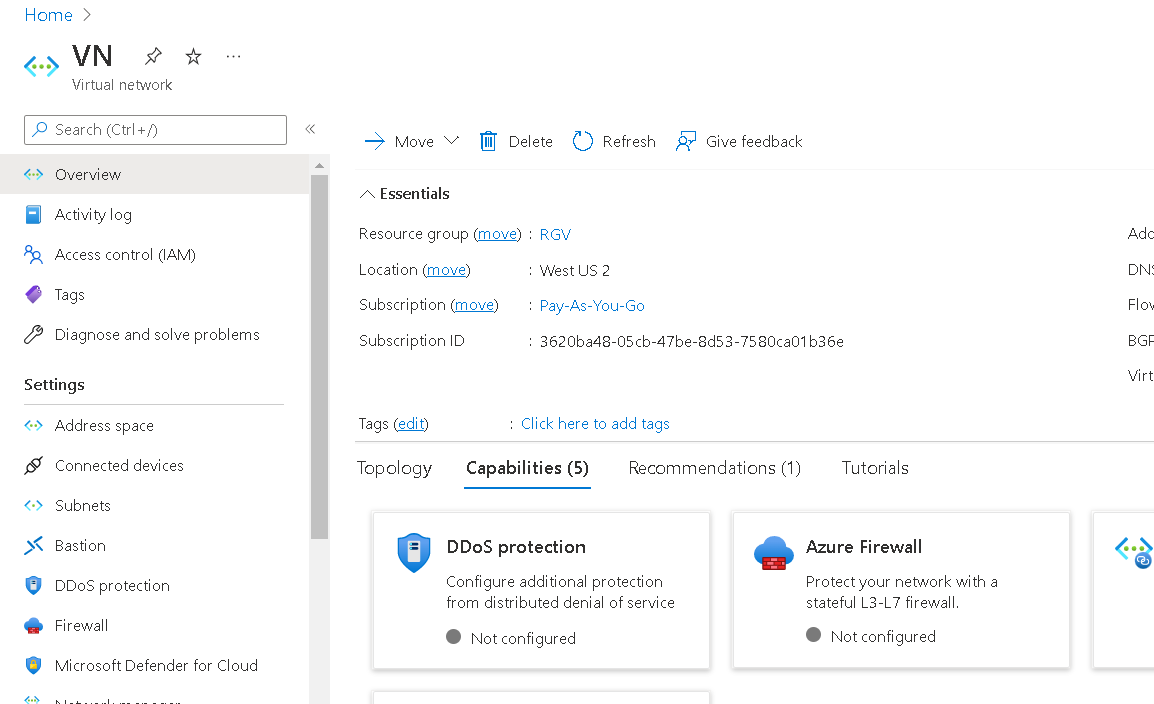Click the Bastion icon in sidebar
Viewport: 1154px width, 704px height.
[33, 545]
